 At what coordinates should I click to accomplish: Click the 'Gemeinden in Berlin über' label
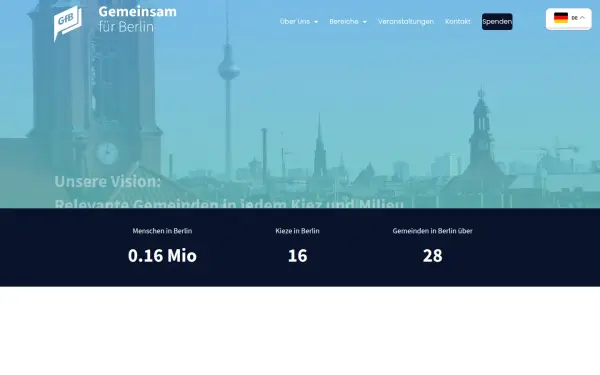432,231
